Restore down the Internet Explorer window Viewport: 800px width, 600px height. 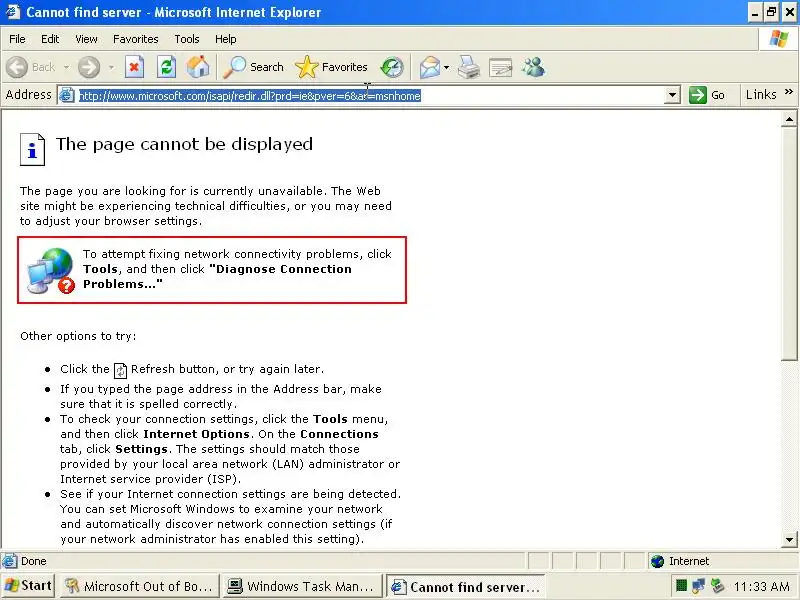coord(771,12)
